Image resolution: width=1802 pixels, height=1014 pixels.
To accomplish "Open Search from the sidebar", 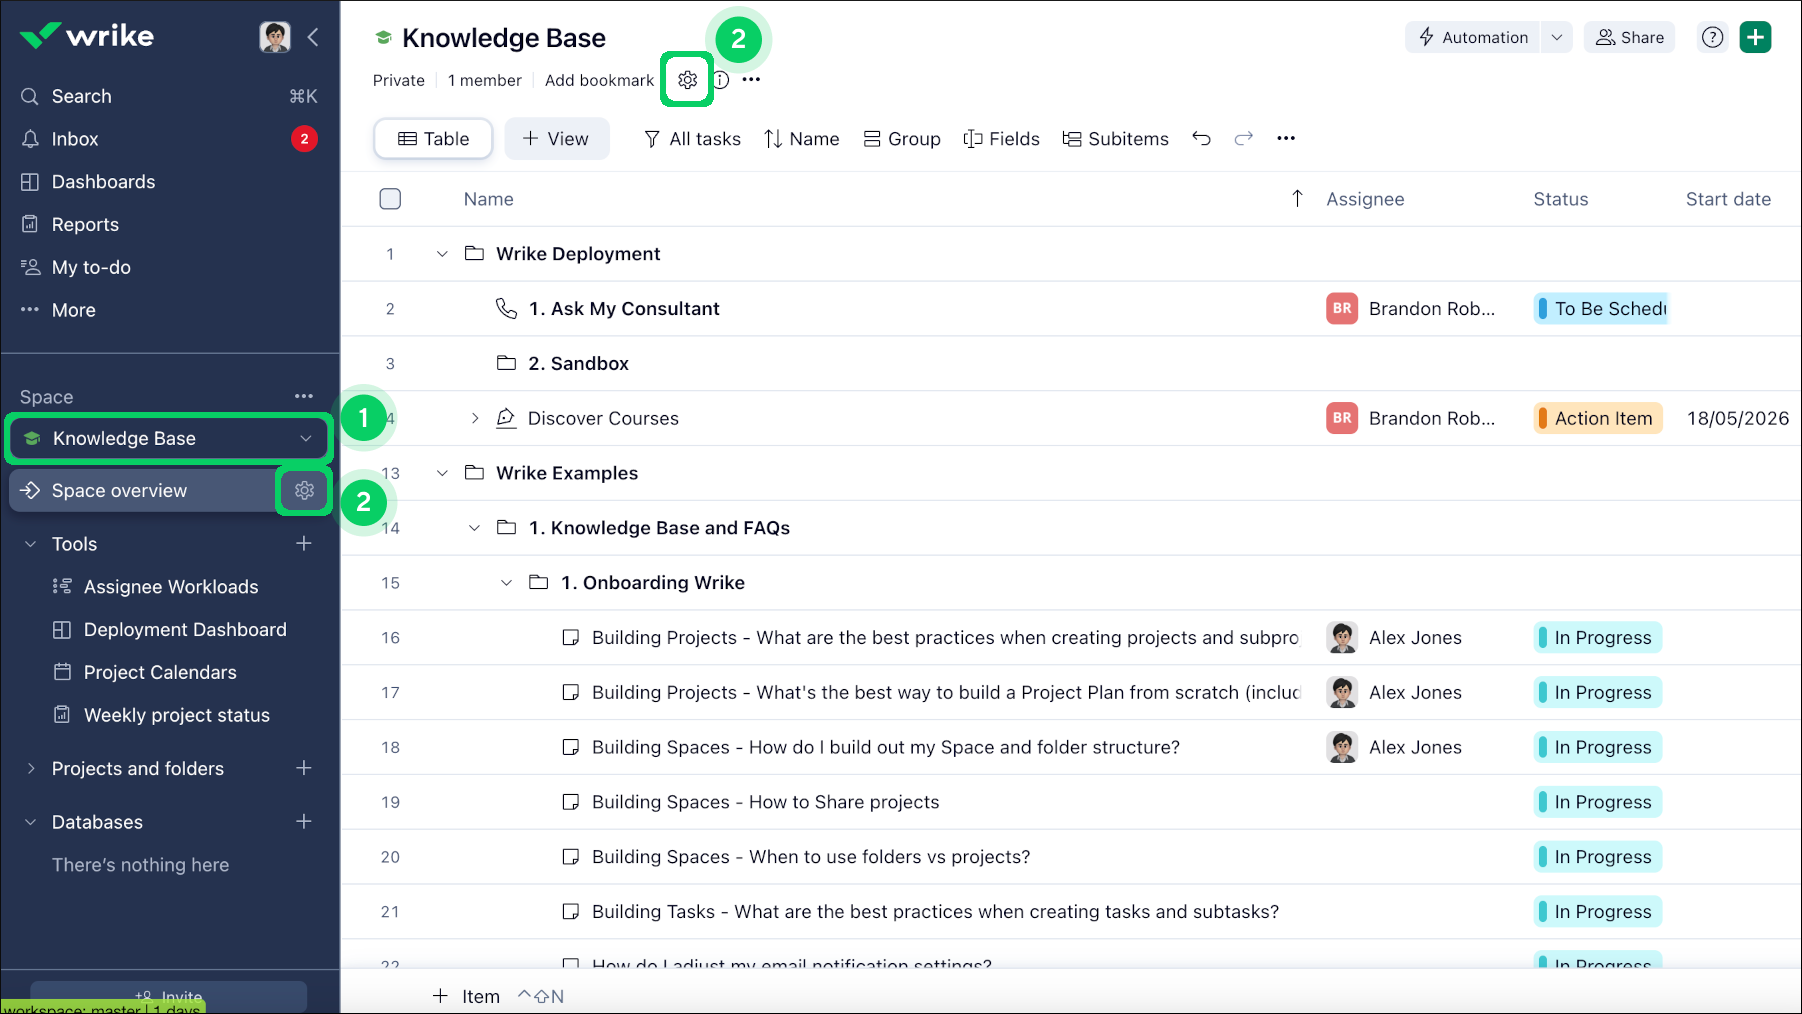I will (x=80, y=96).
